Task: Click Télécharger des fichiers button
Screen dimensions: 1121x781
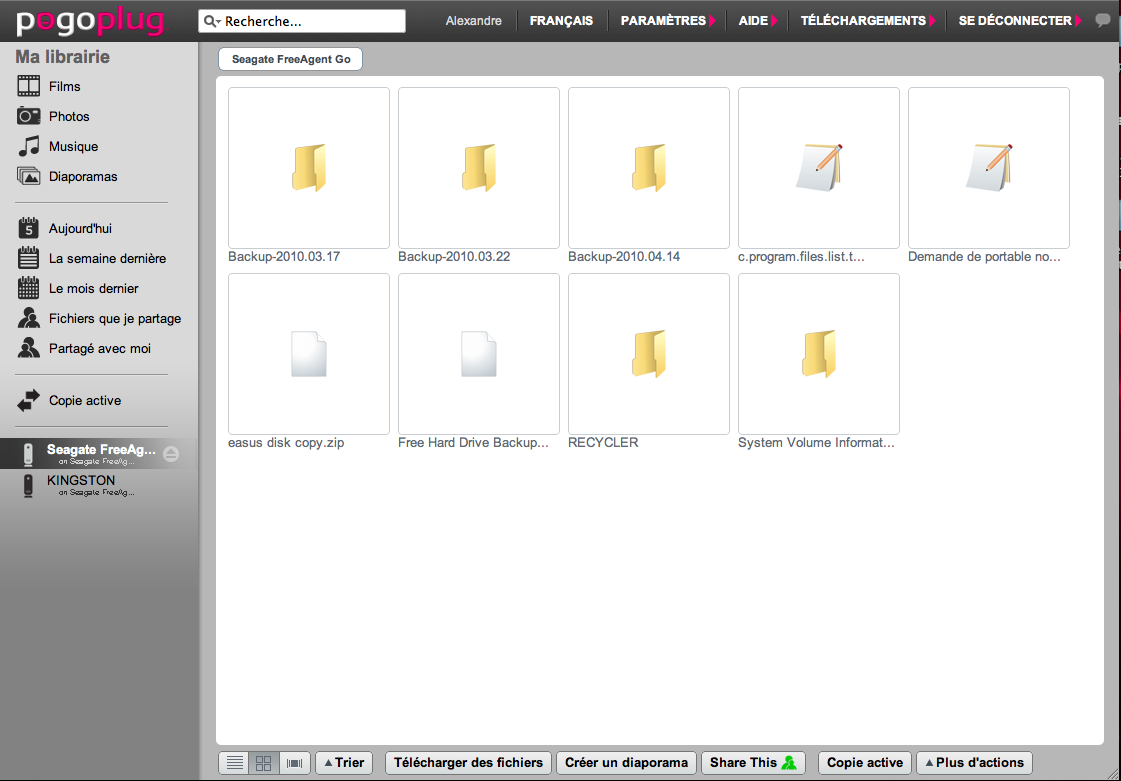Action: point(468,762)
